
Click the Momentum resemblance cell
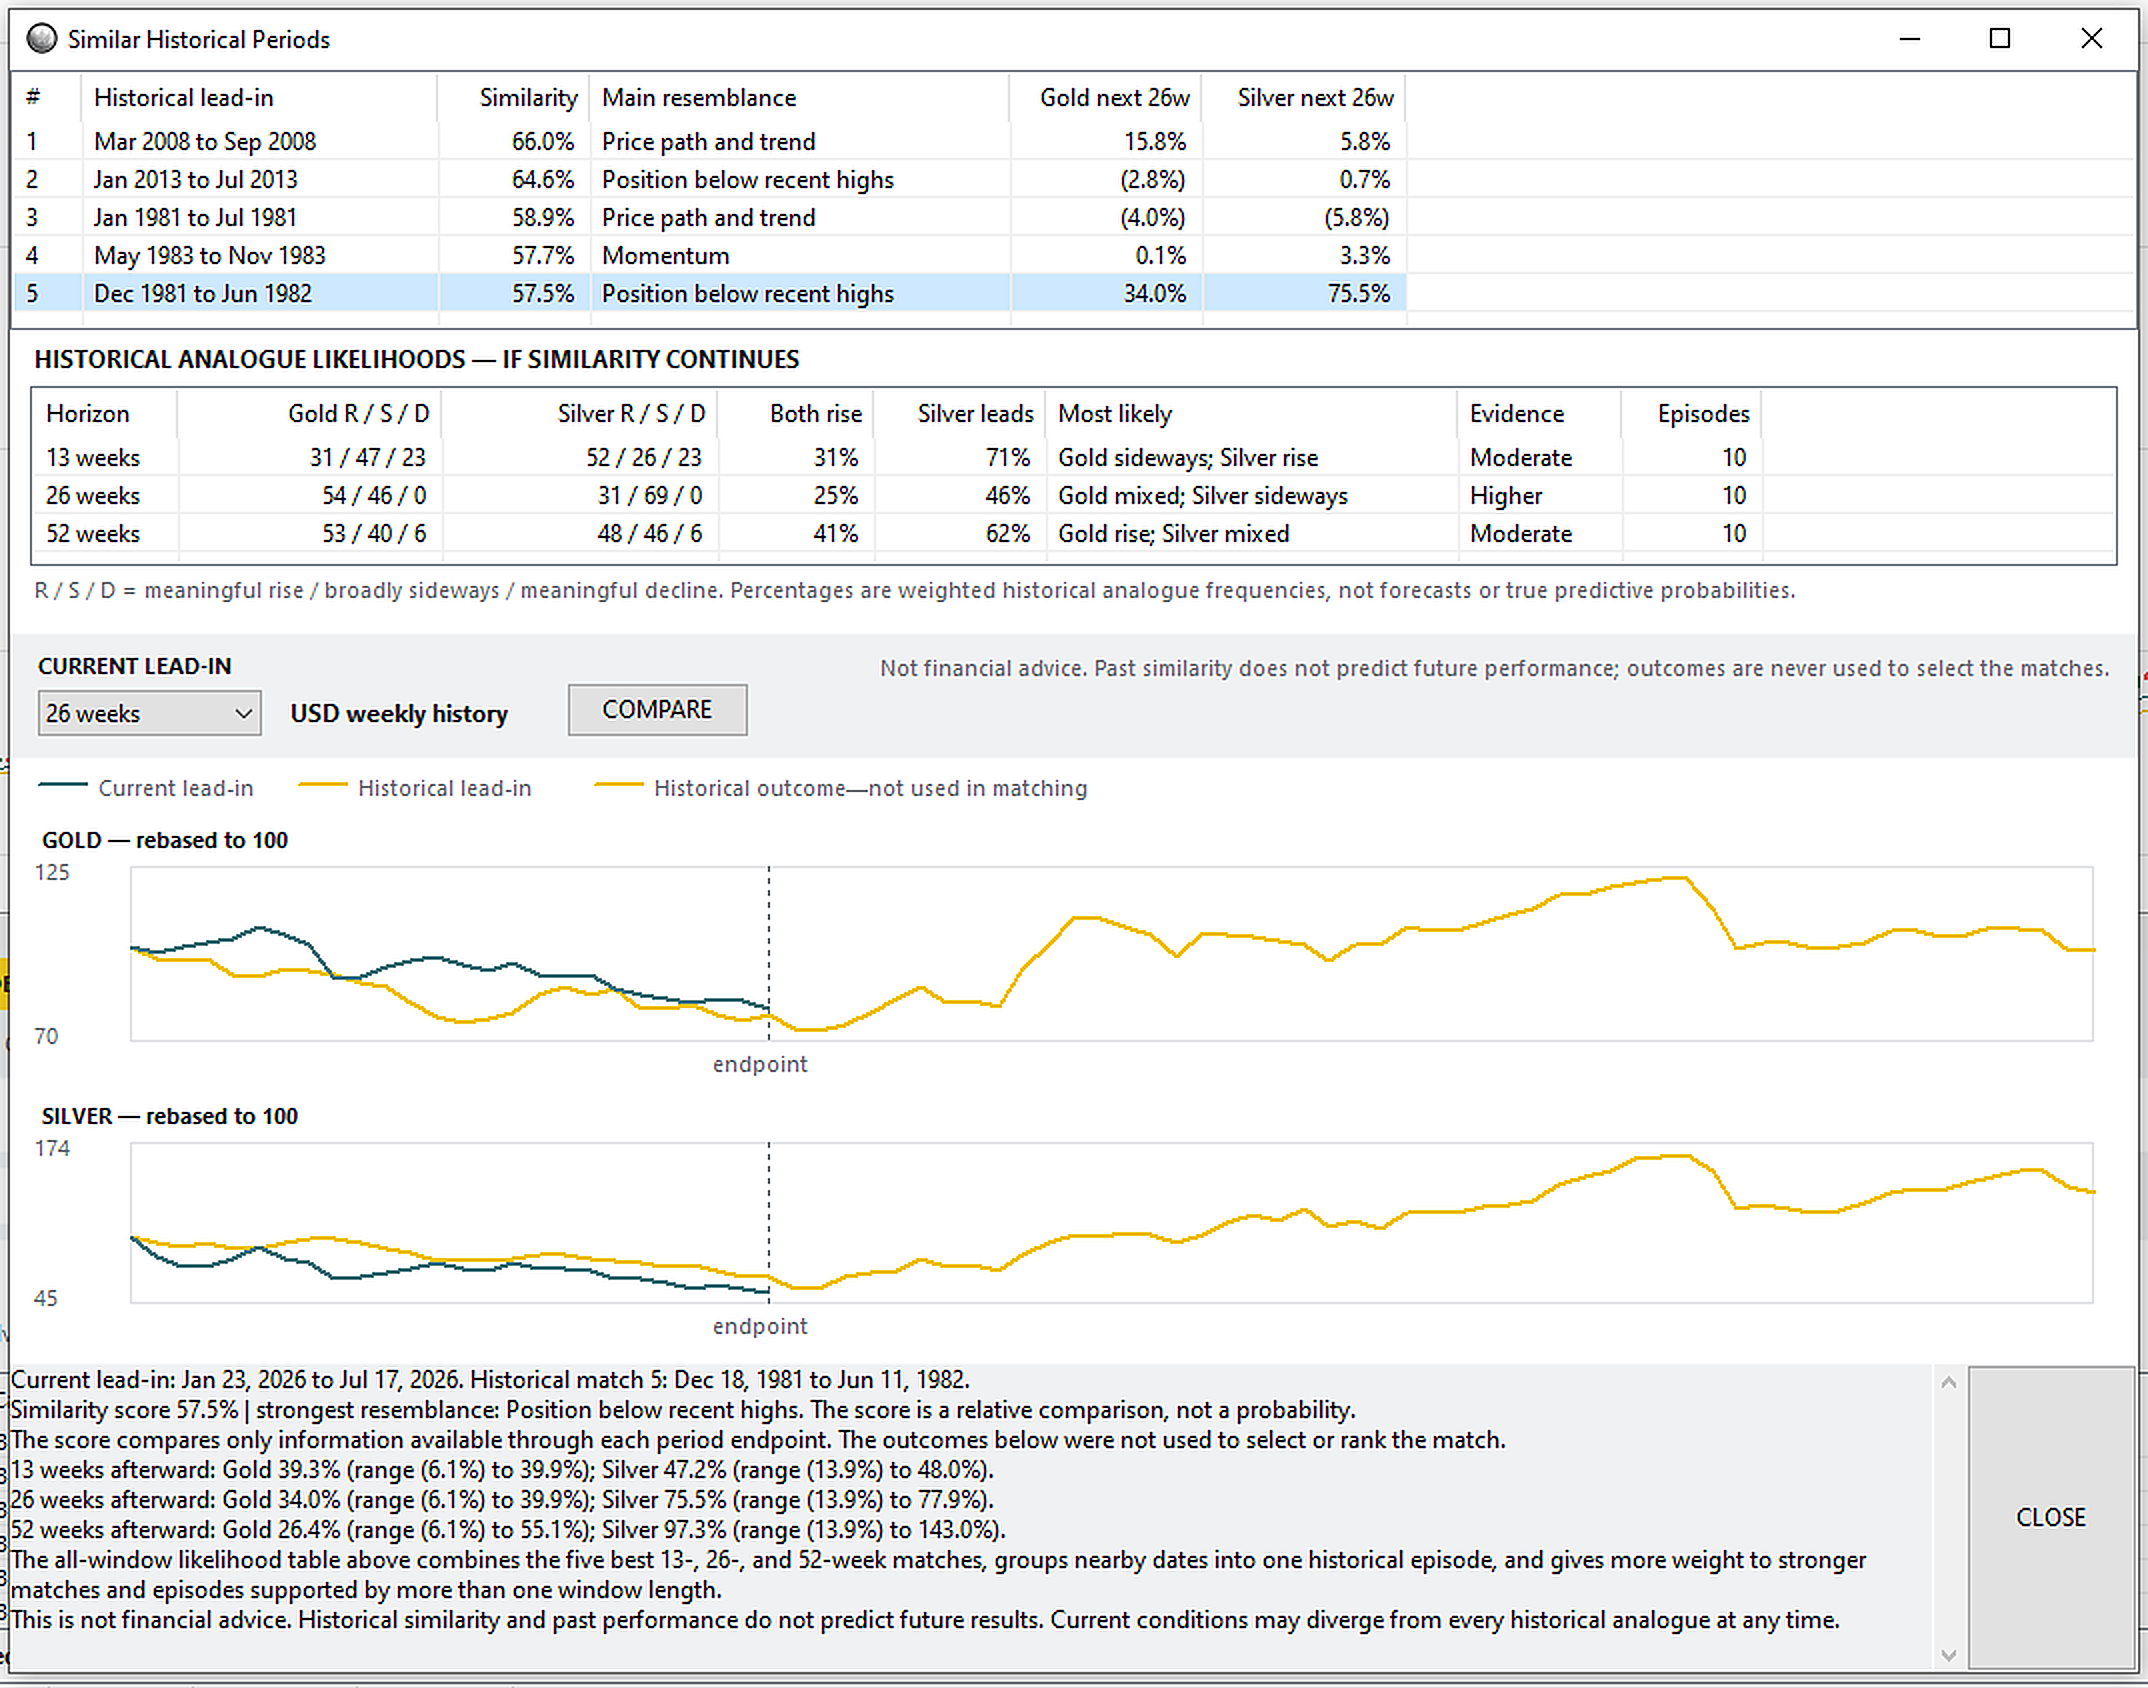(666, 255)
